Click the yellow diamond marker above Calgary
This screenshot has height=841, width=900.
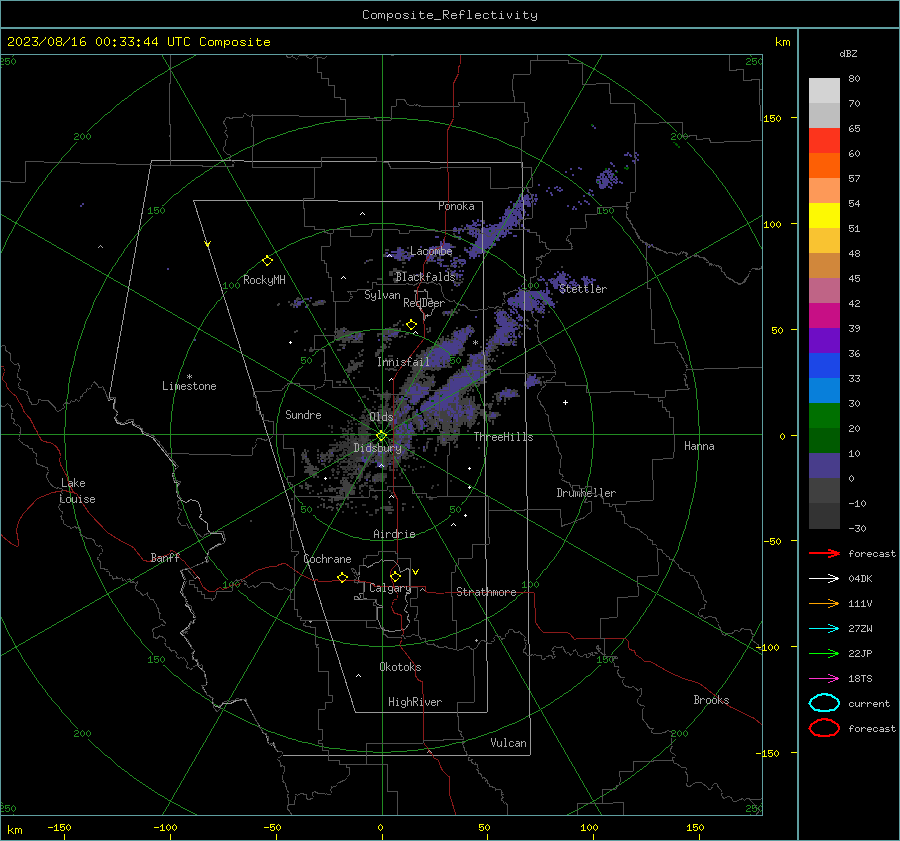pyautogui.click(x=395, y=576)
